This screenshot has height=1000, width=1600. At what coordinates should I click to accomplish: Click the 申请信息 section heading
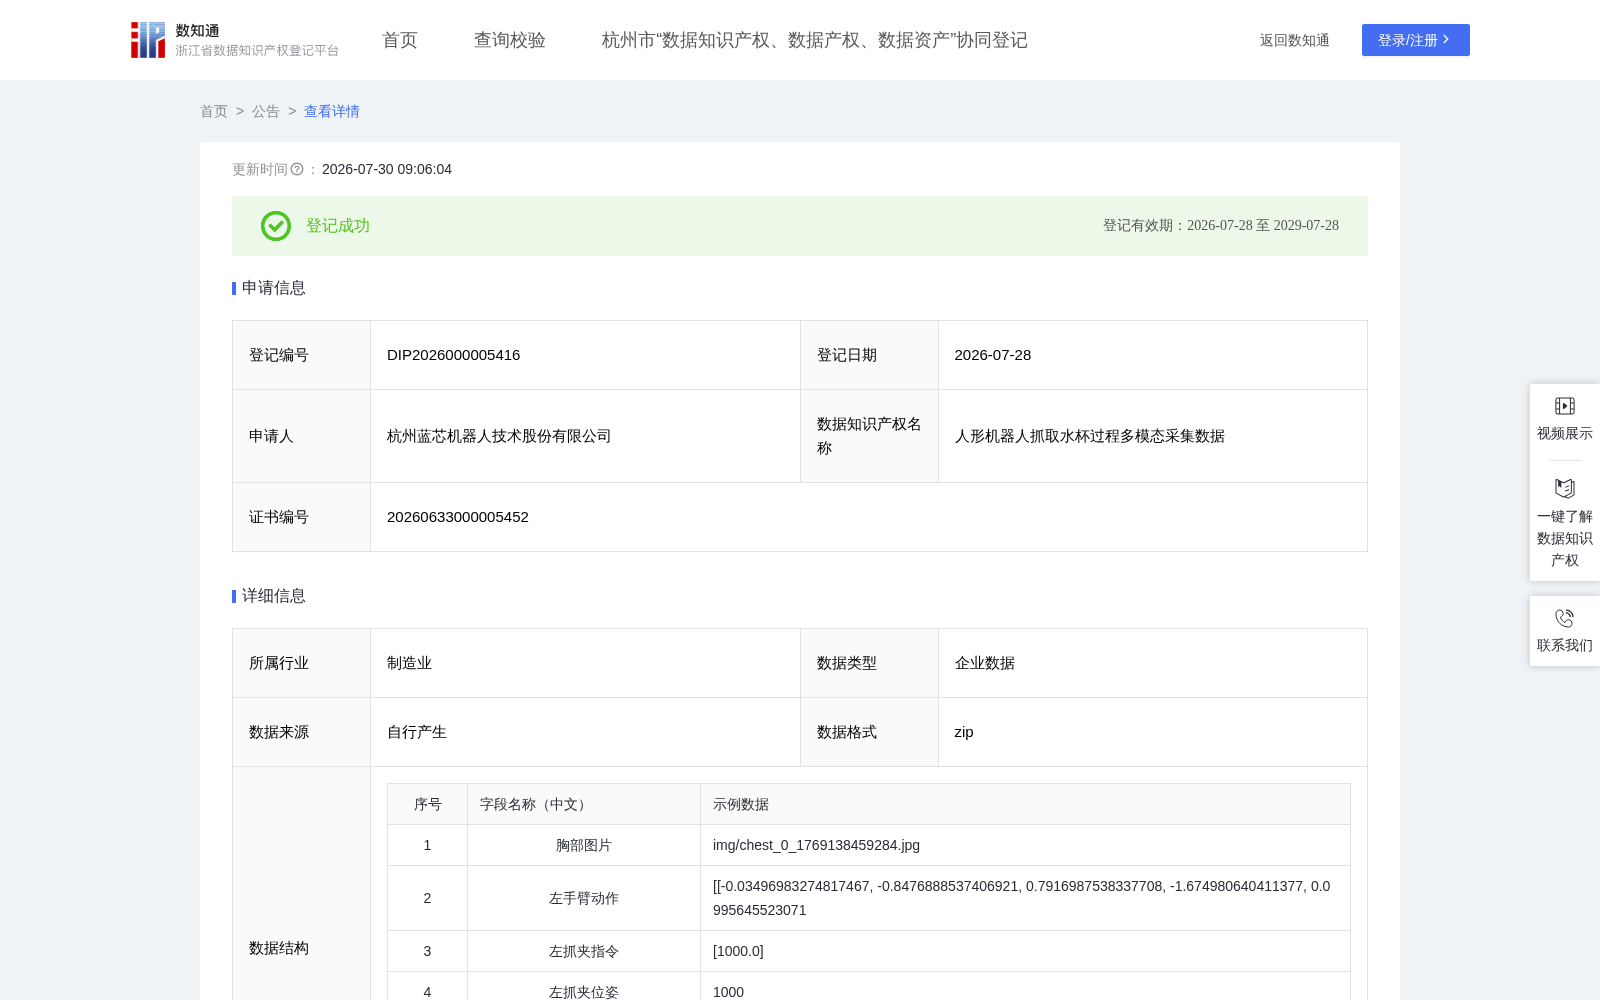coord(274,288)
